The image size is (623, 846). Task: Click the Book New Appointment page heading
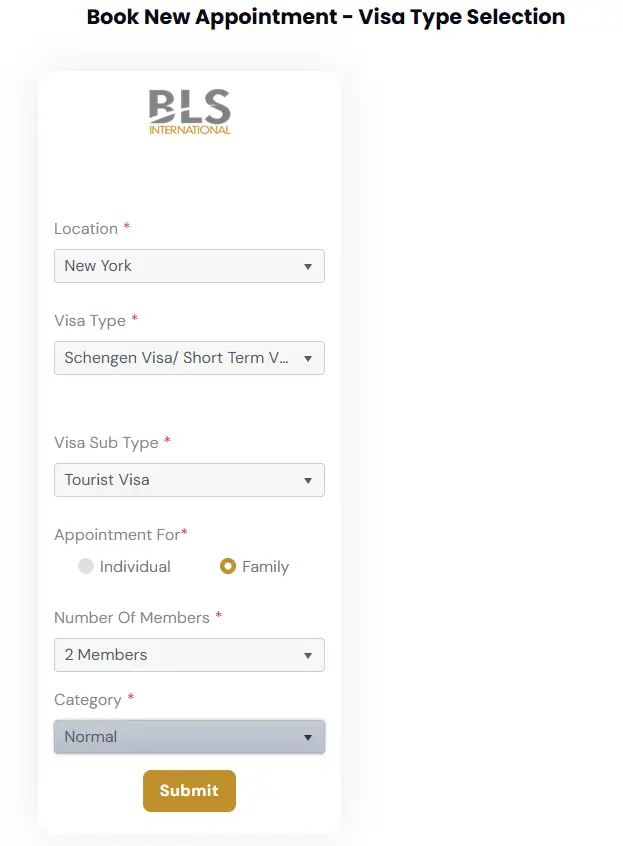[326, 17]
